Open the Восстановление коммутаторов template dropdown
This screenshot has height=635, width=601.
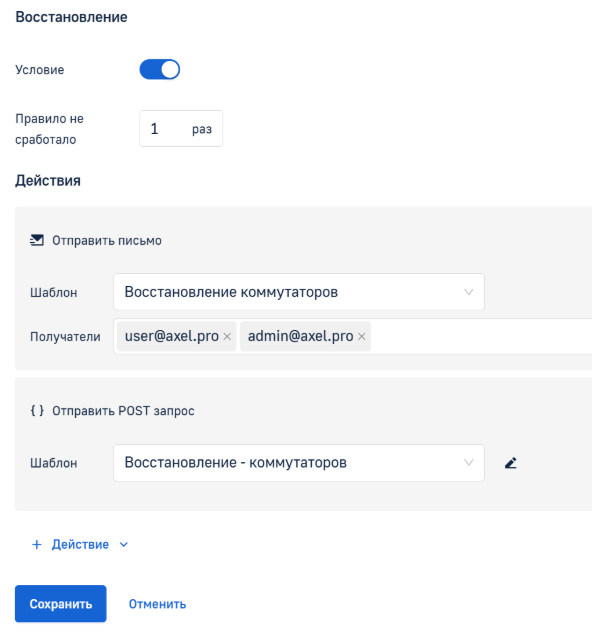(299, 292)
